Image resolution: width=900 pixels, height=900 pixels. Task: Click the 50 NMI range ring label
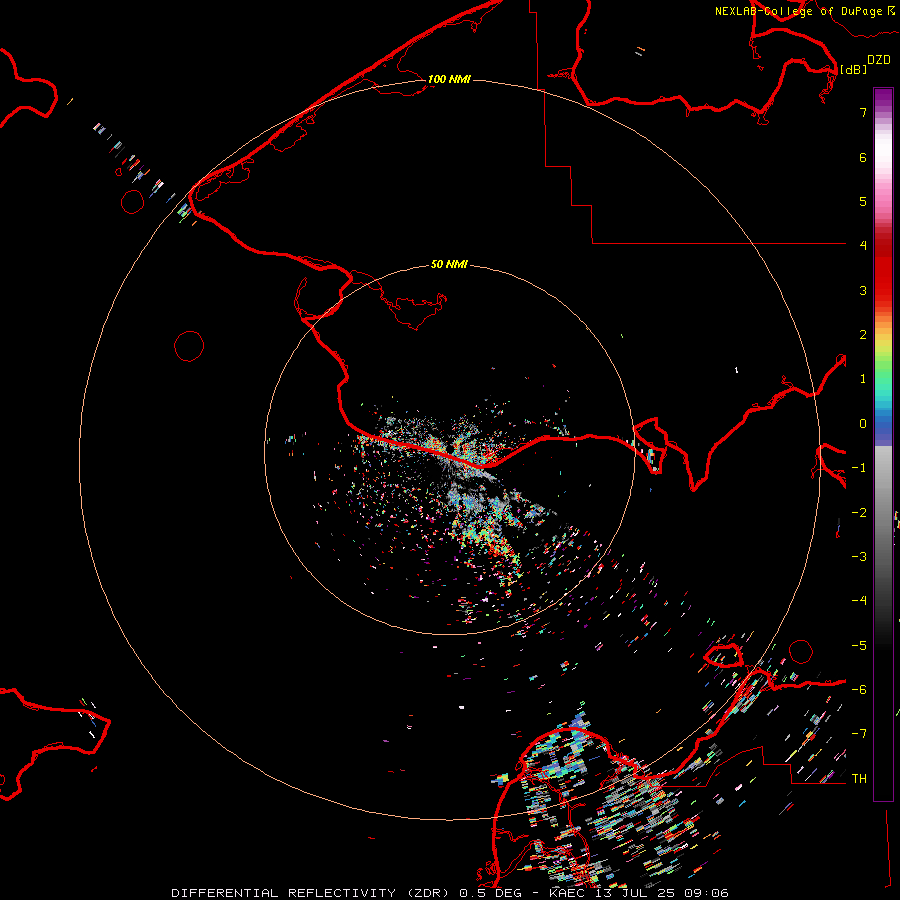pyautogui.click(x=449, y=264)
